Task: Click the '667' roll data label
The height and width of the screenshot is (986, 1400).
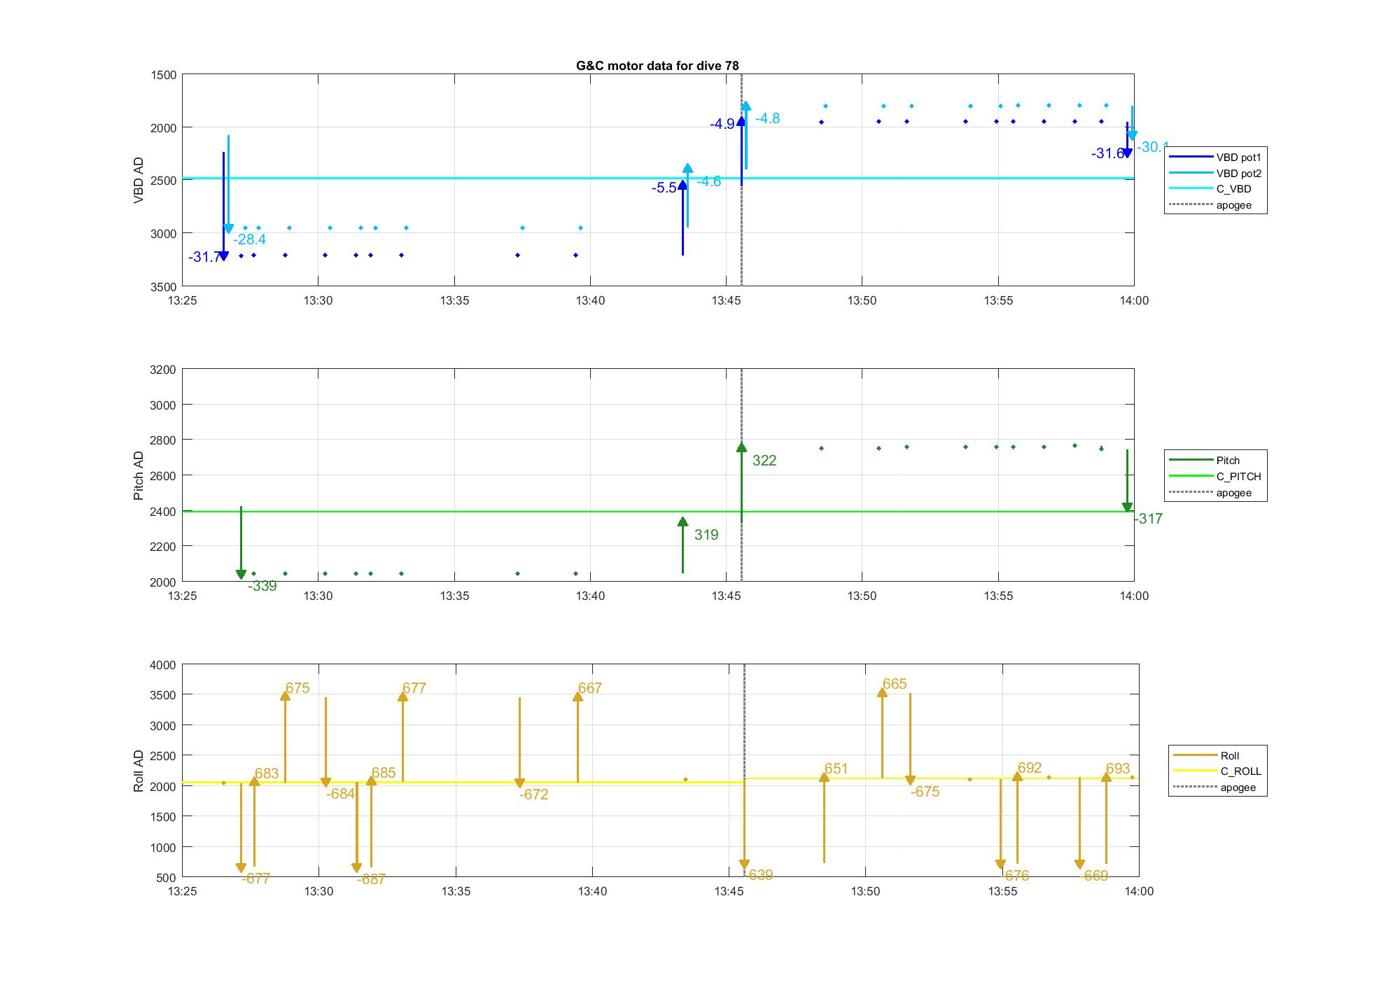Action: coord(590,689)
